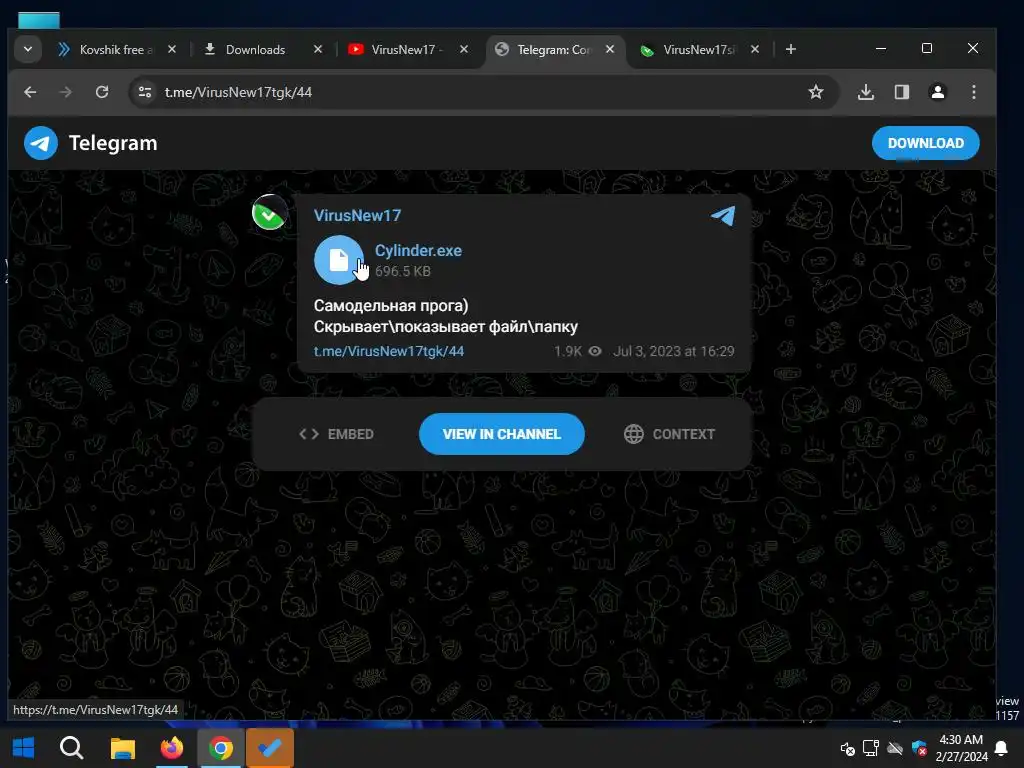Click VIEW IN CHANNEL button
1024x768 pixels.
[502, 434]
